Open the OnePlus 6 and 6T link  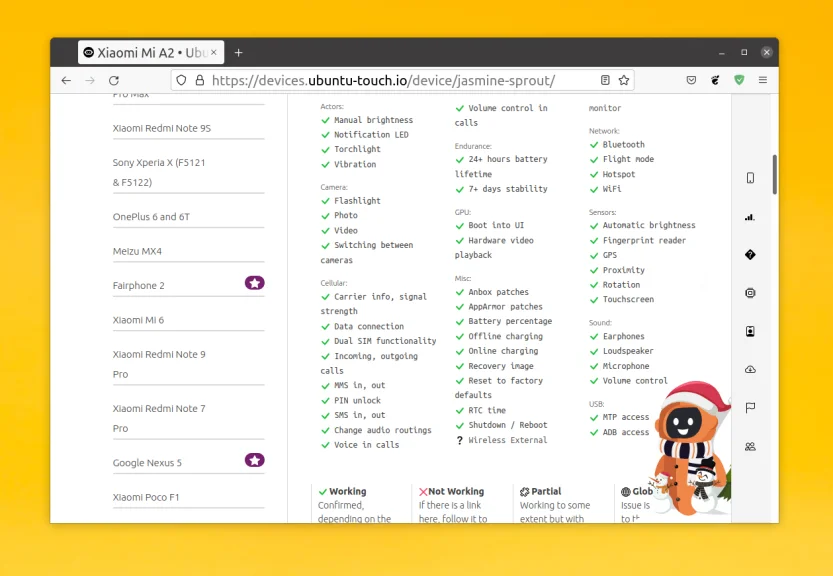pos(151,217)
